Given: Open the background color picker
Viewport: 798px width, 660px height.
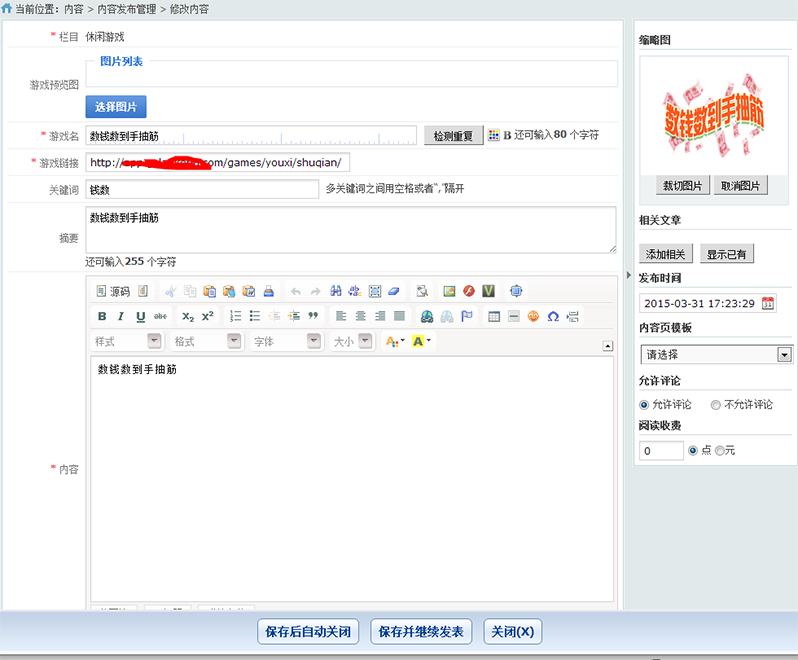Looking at the screenshot, I should coord(421,341).
